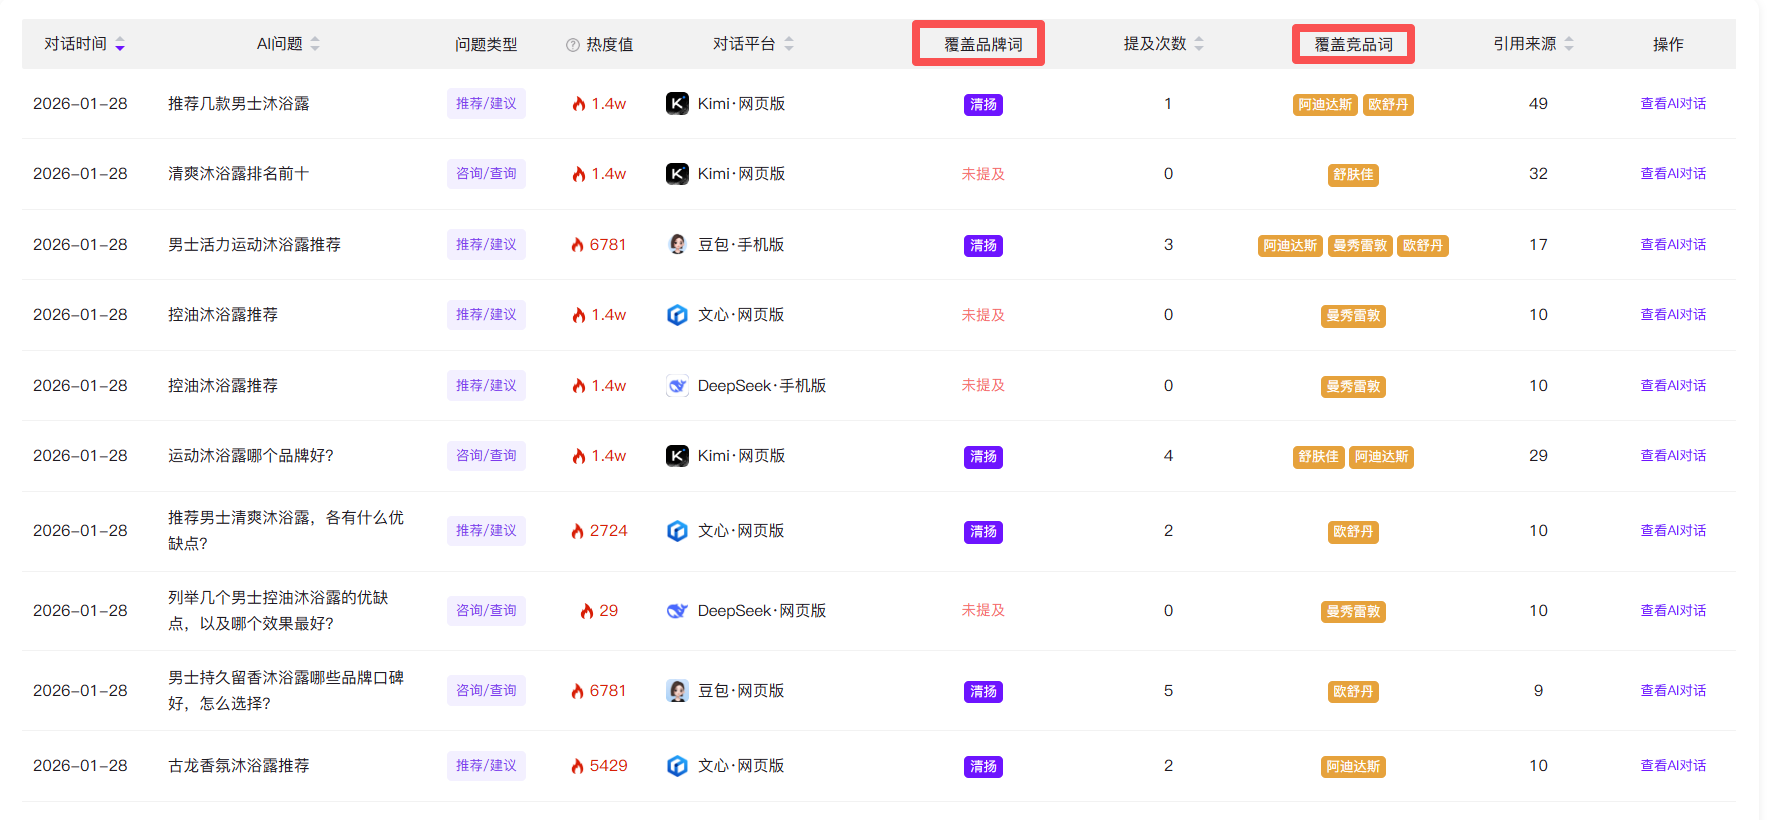Click the Kimi logo in the first row
The width and height of the screenshot is (1778, 820).
[677, 104]
